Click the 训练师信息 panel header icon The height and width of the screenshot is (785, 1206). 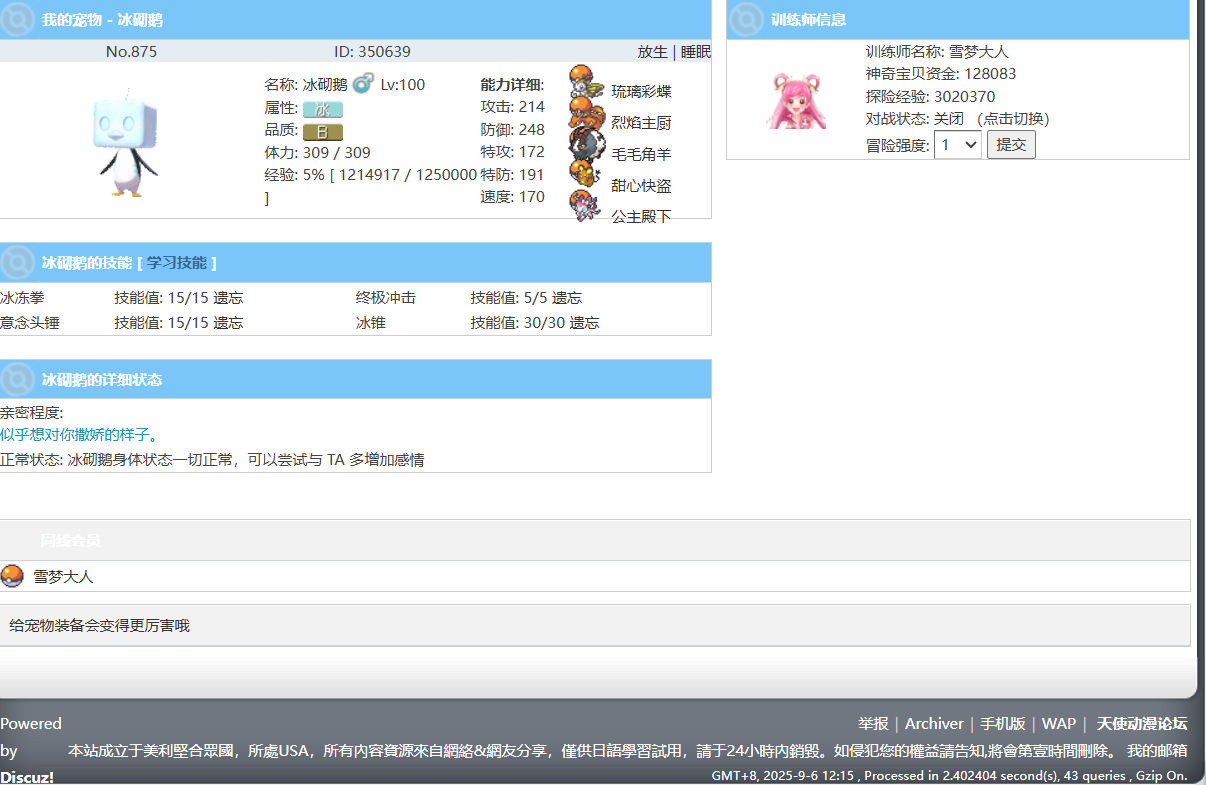746,19
